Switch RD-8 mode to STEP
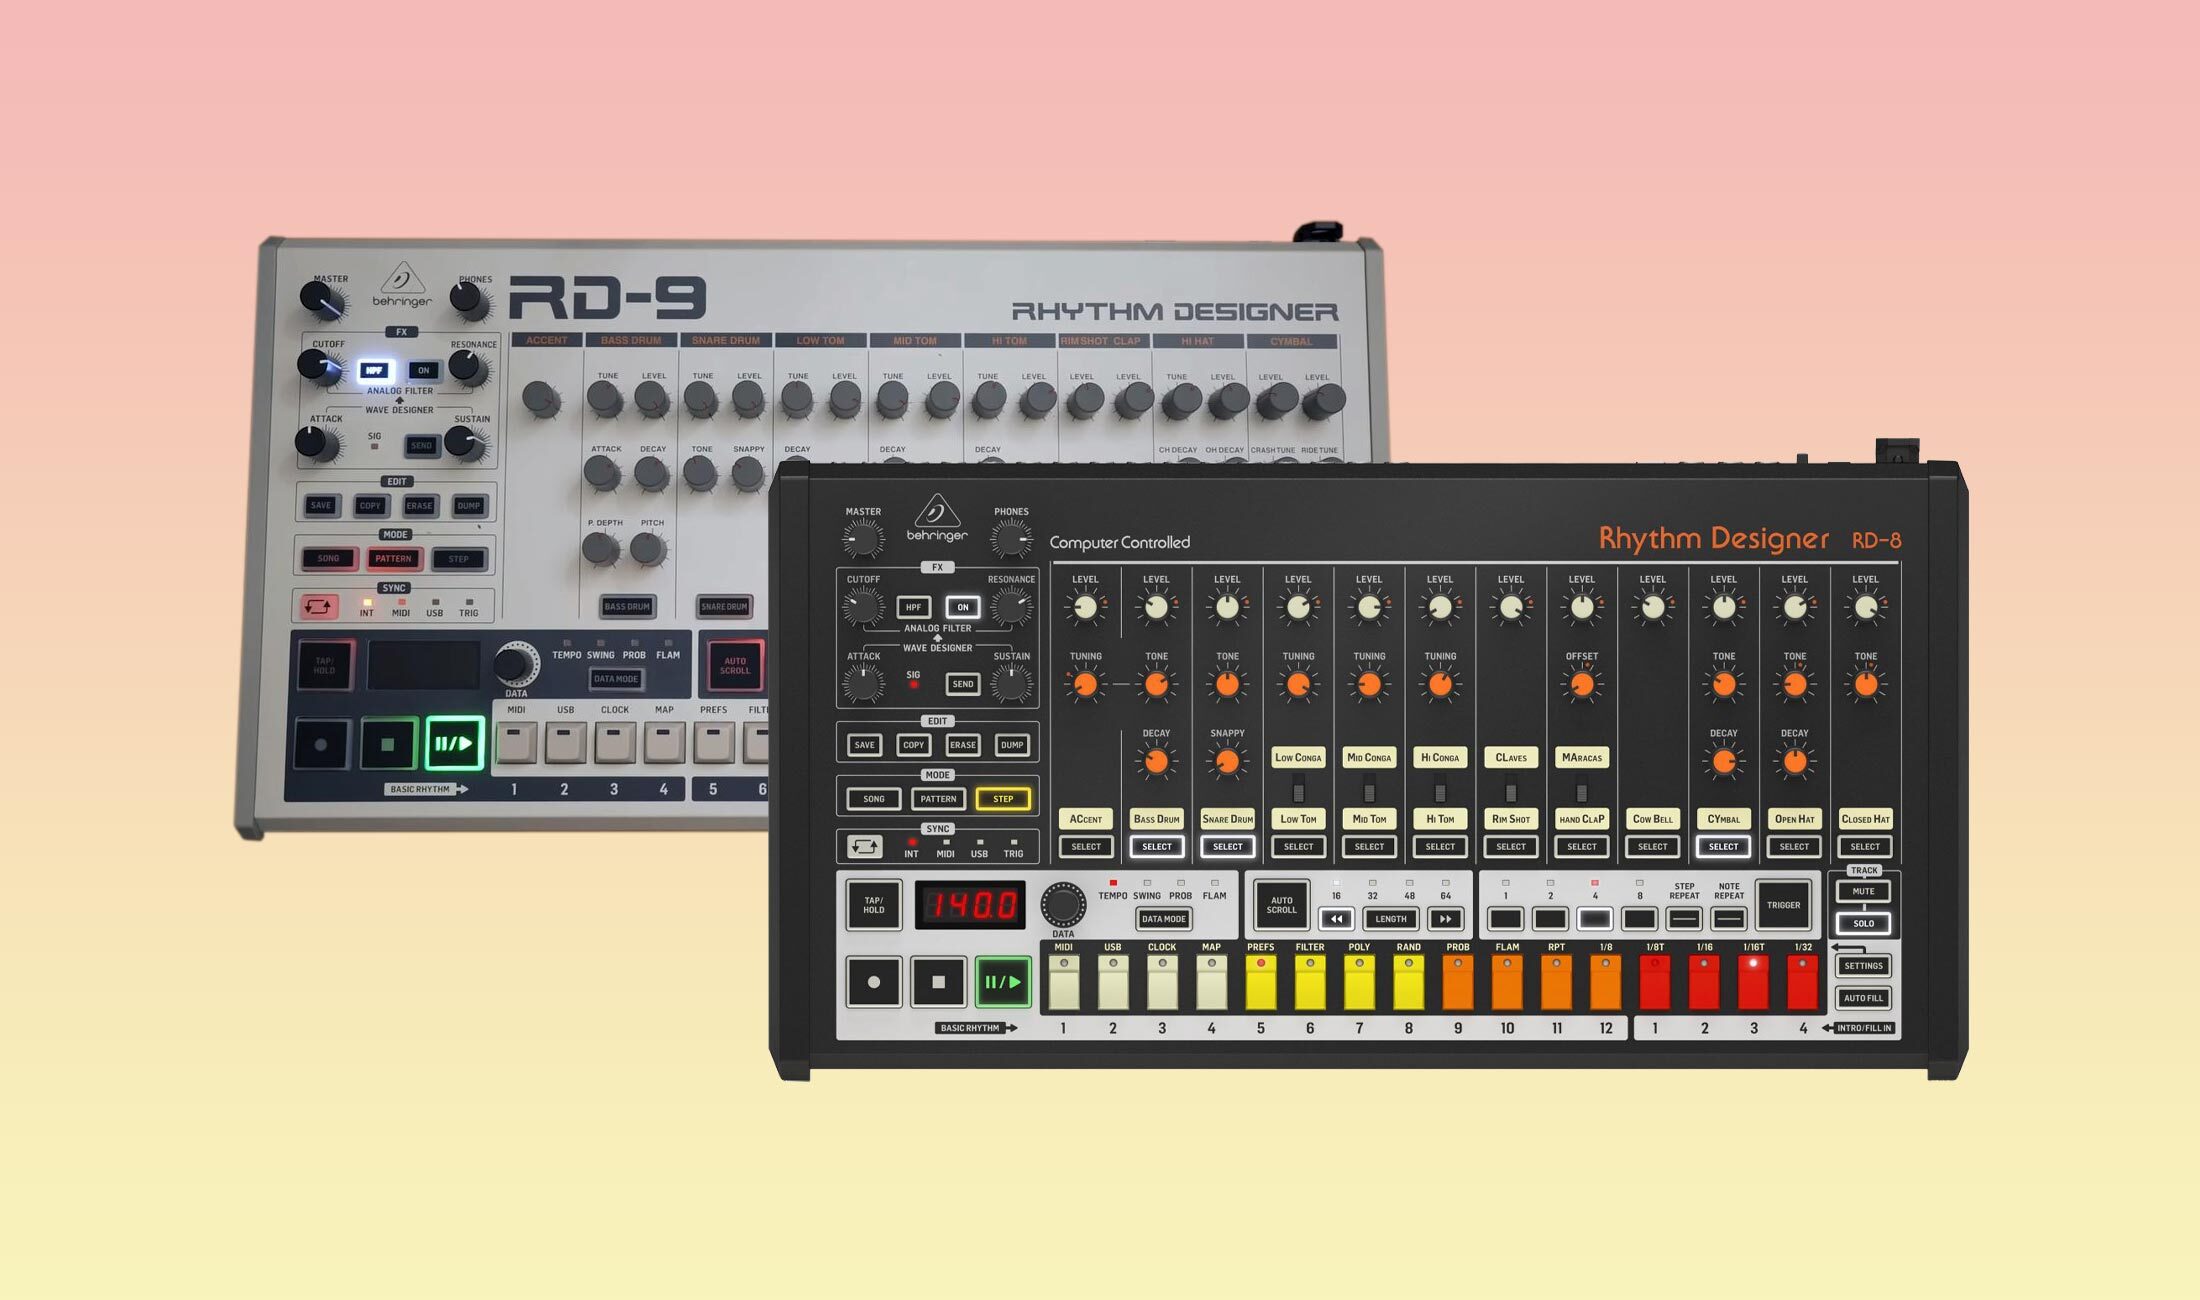Viewport: 2200px width, 1300px height. 1002,799
